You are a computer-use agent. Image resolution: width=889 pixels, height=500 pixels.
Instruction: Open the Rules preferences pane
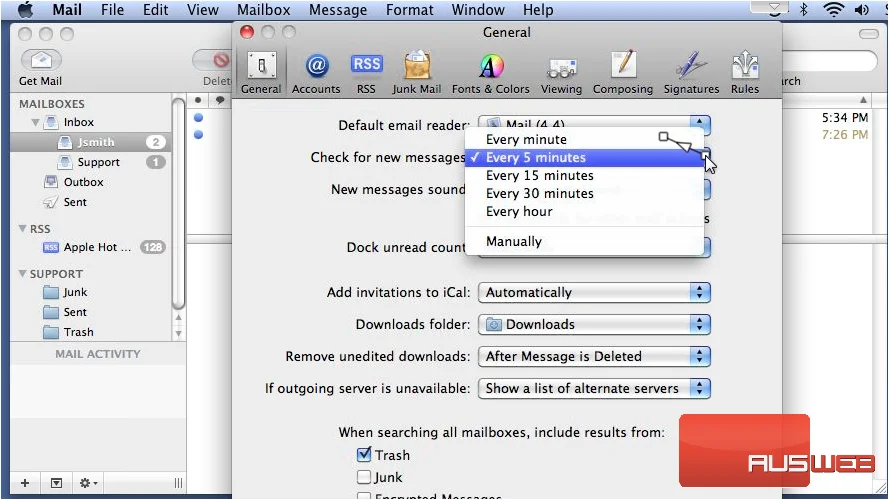pos(745,73)
